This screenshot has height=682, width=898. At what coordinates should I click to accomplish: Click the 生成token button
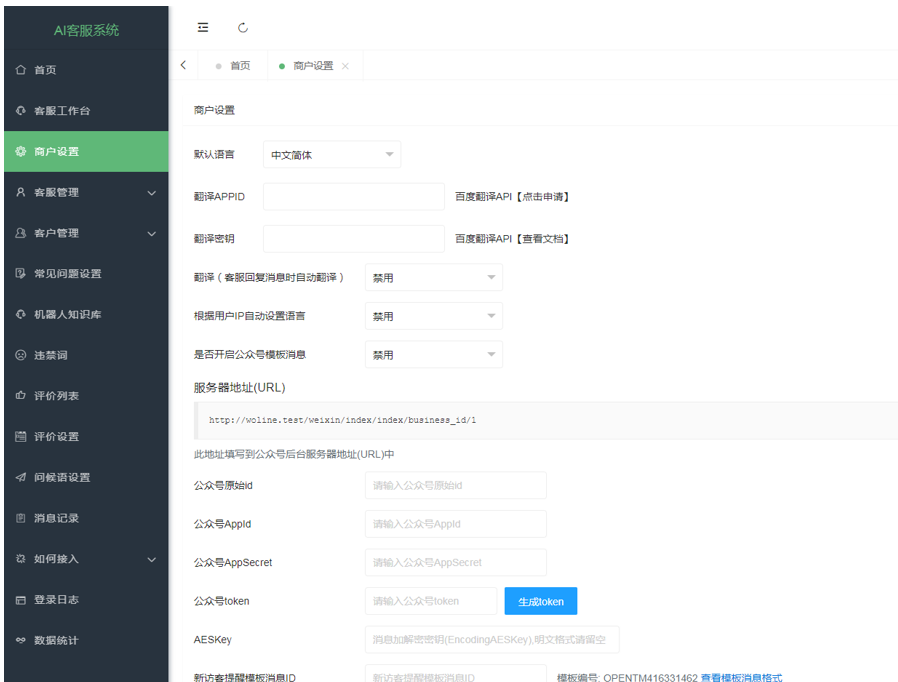coord(540,601)
